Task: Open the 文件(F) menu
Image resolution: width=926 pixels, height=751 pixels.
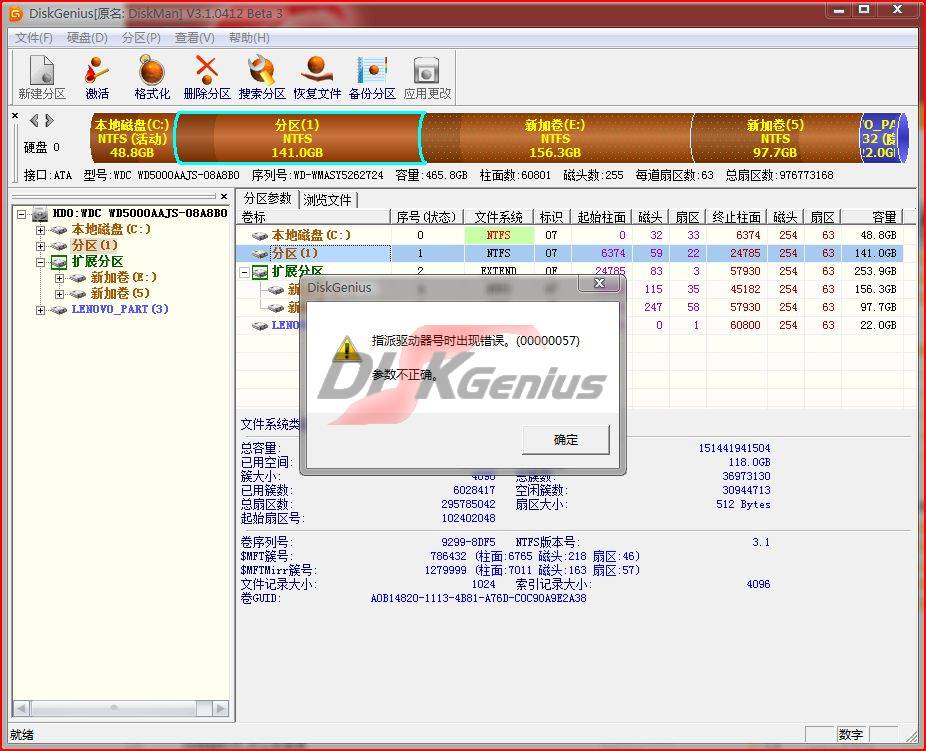Action: 34,38
